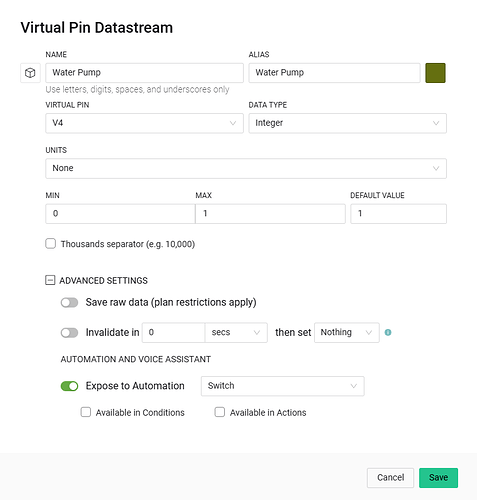Image resolution: width=477 pixels, height=500 pixels.
Task: Click the datastream cube icon
Action: [x=30, y=73]
